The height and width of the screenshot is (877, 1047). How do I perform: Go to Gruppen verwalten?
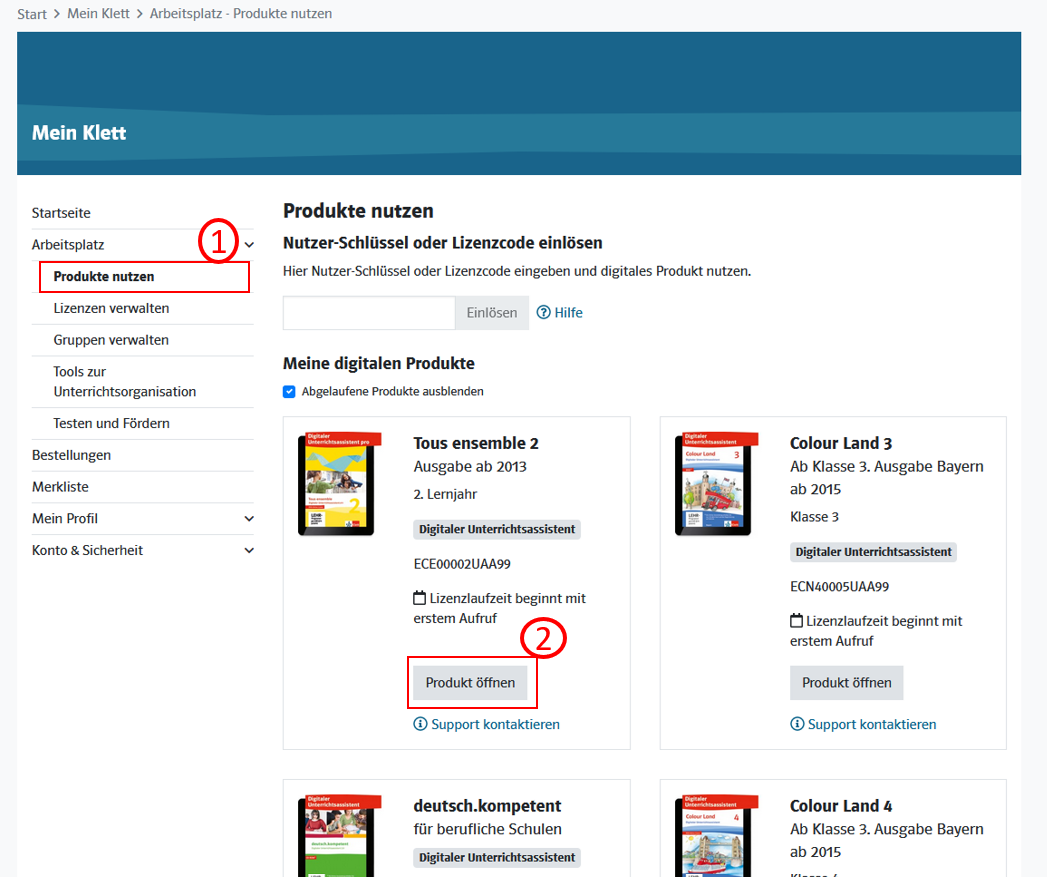pos(111,340)
